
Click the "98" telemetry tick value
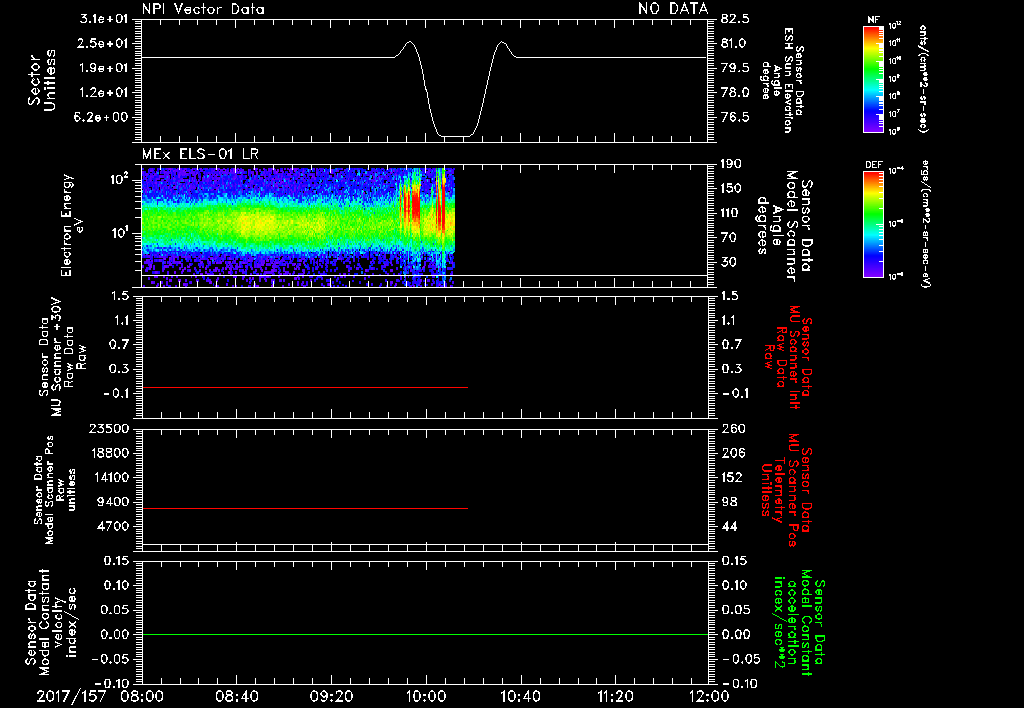pos(731,502)
